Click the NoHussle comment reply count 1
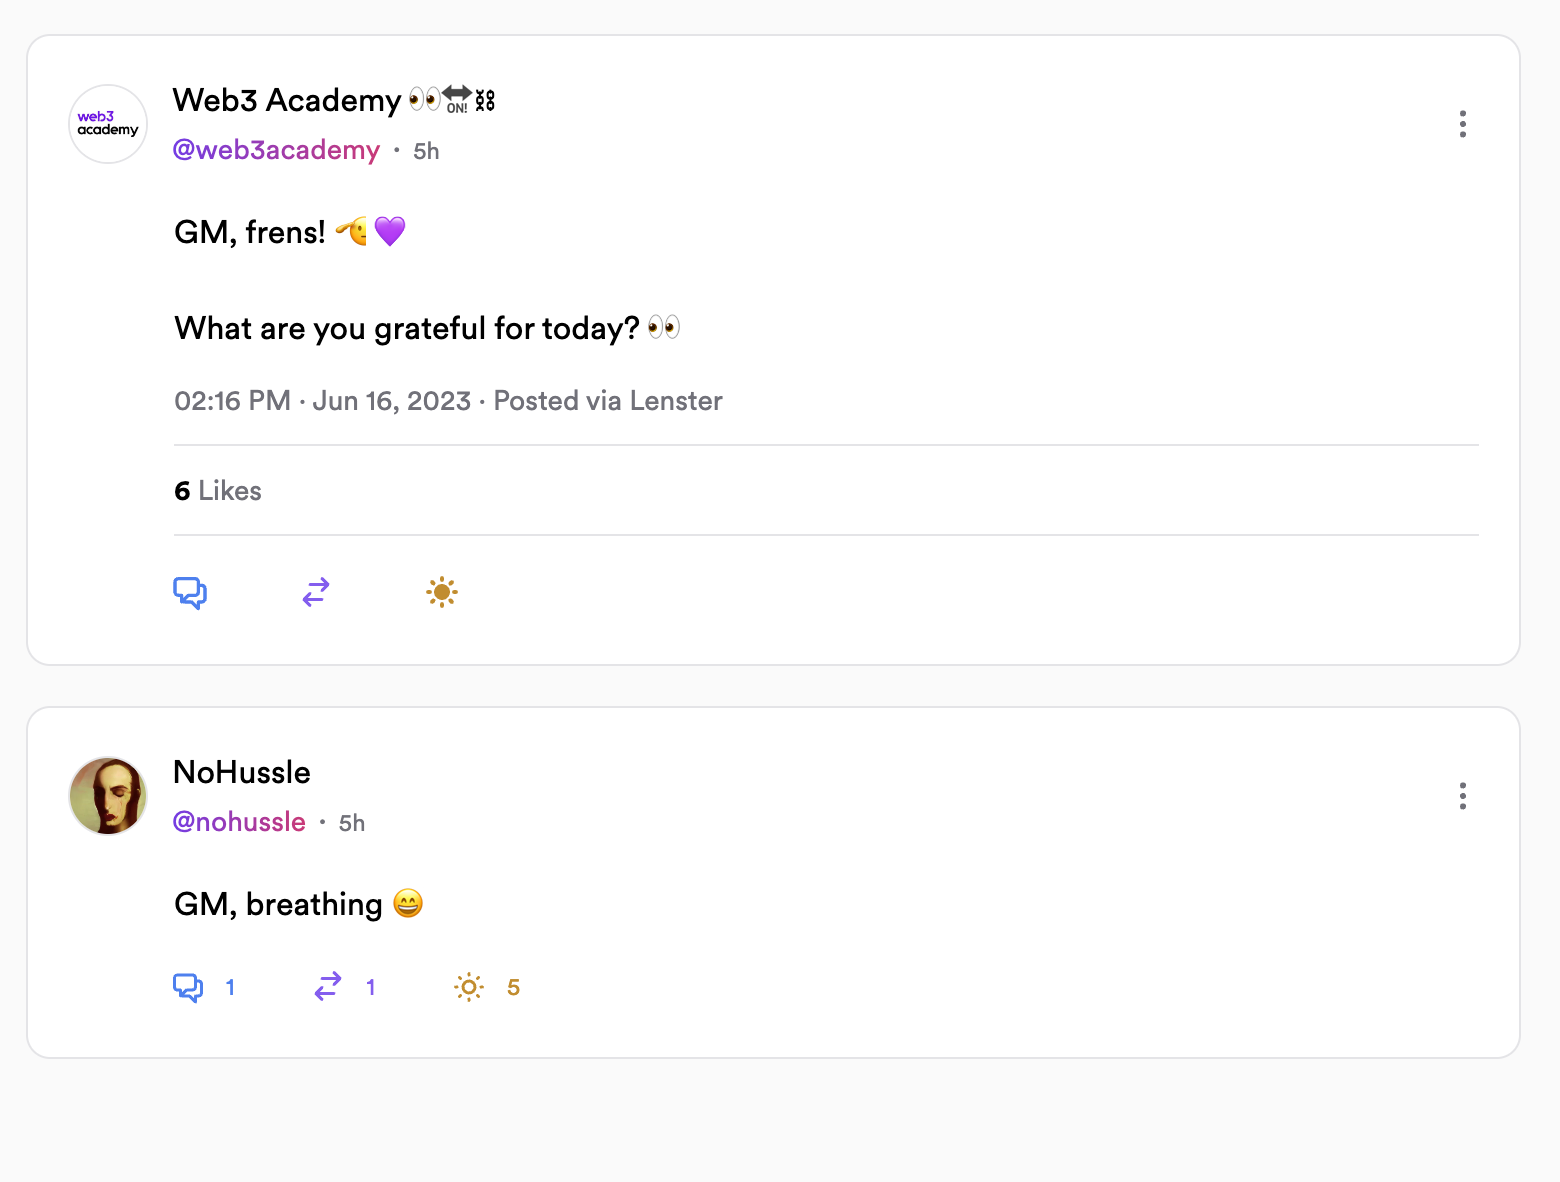 [x=230, y=988]
